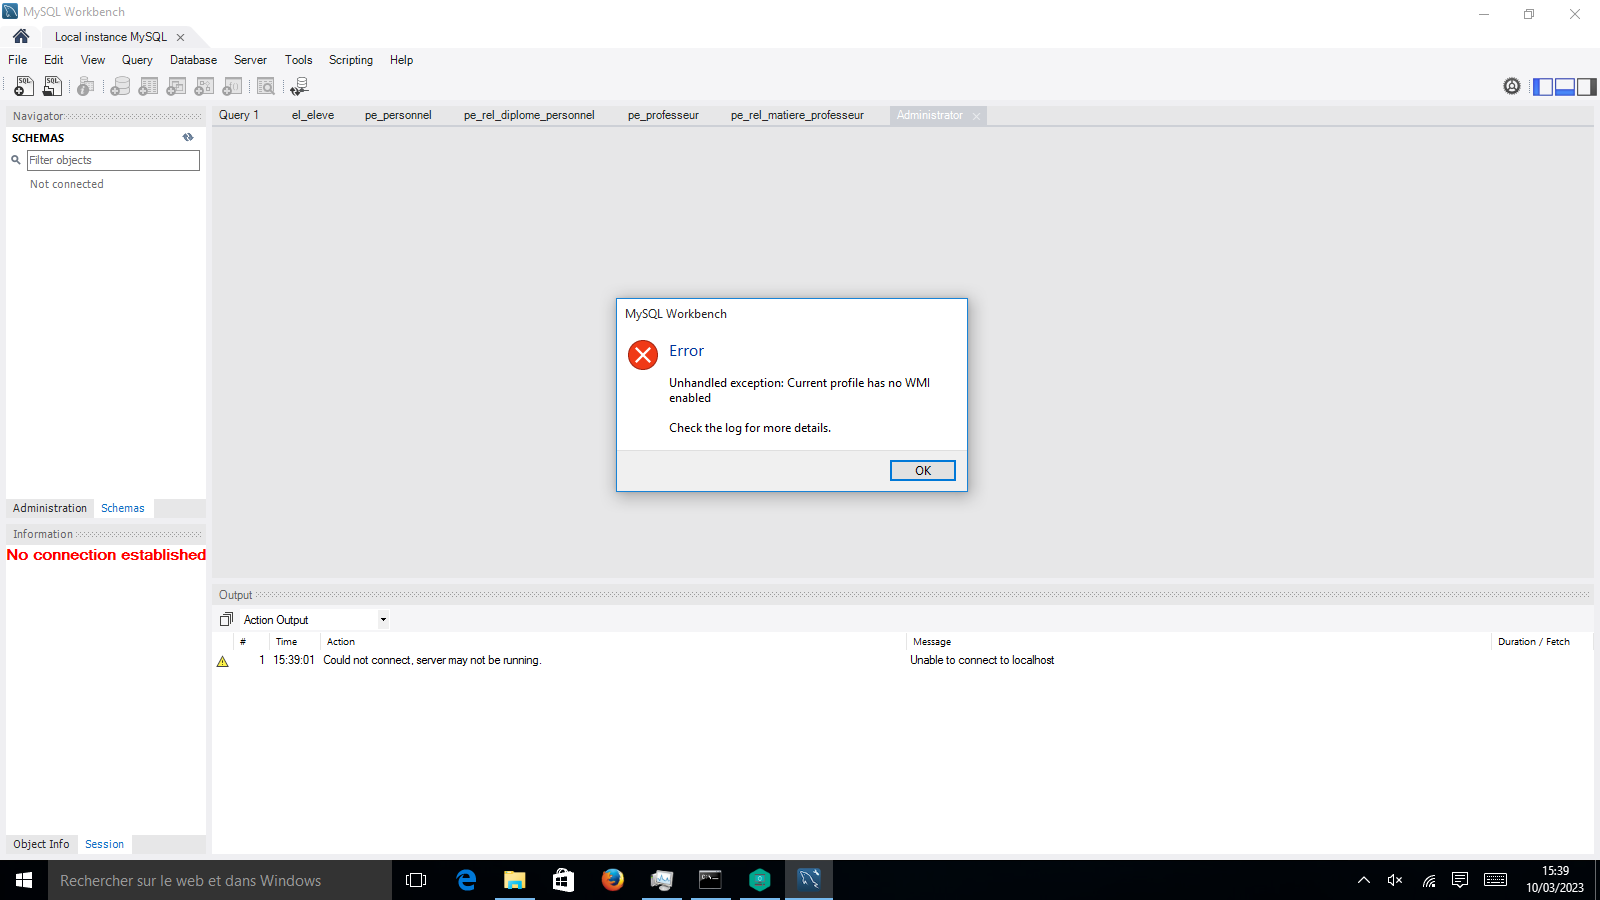Image resolution: width=1600 pixels, height=900 pixels.
Task: Toggle the output panel visibility
Action: (1565, 87)
